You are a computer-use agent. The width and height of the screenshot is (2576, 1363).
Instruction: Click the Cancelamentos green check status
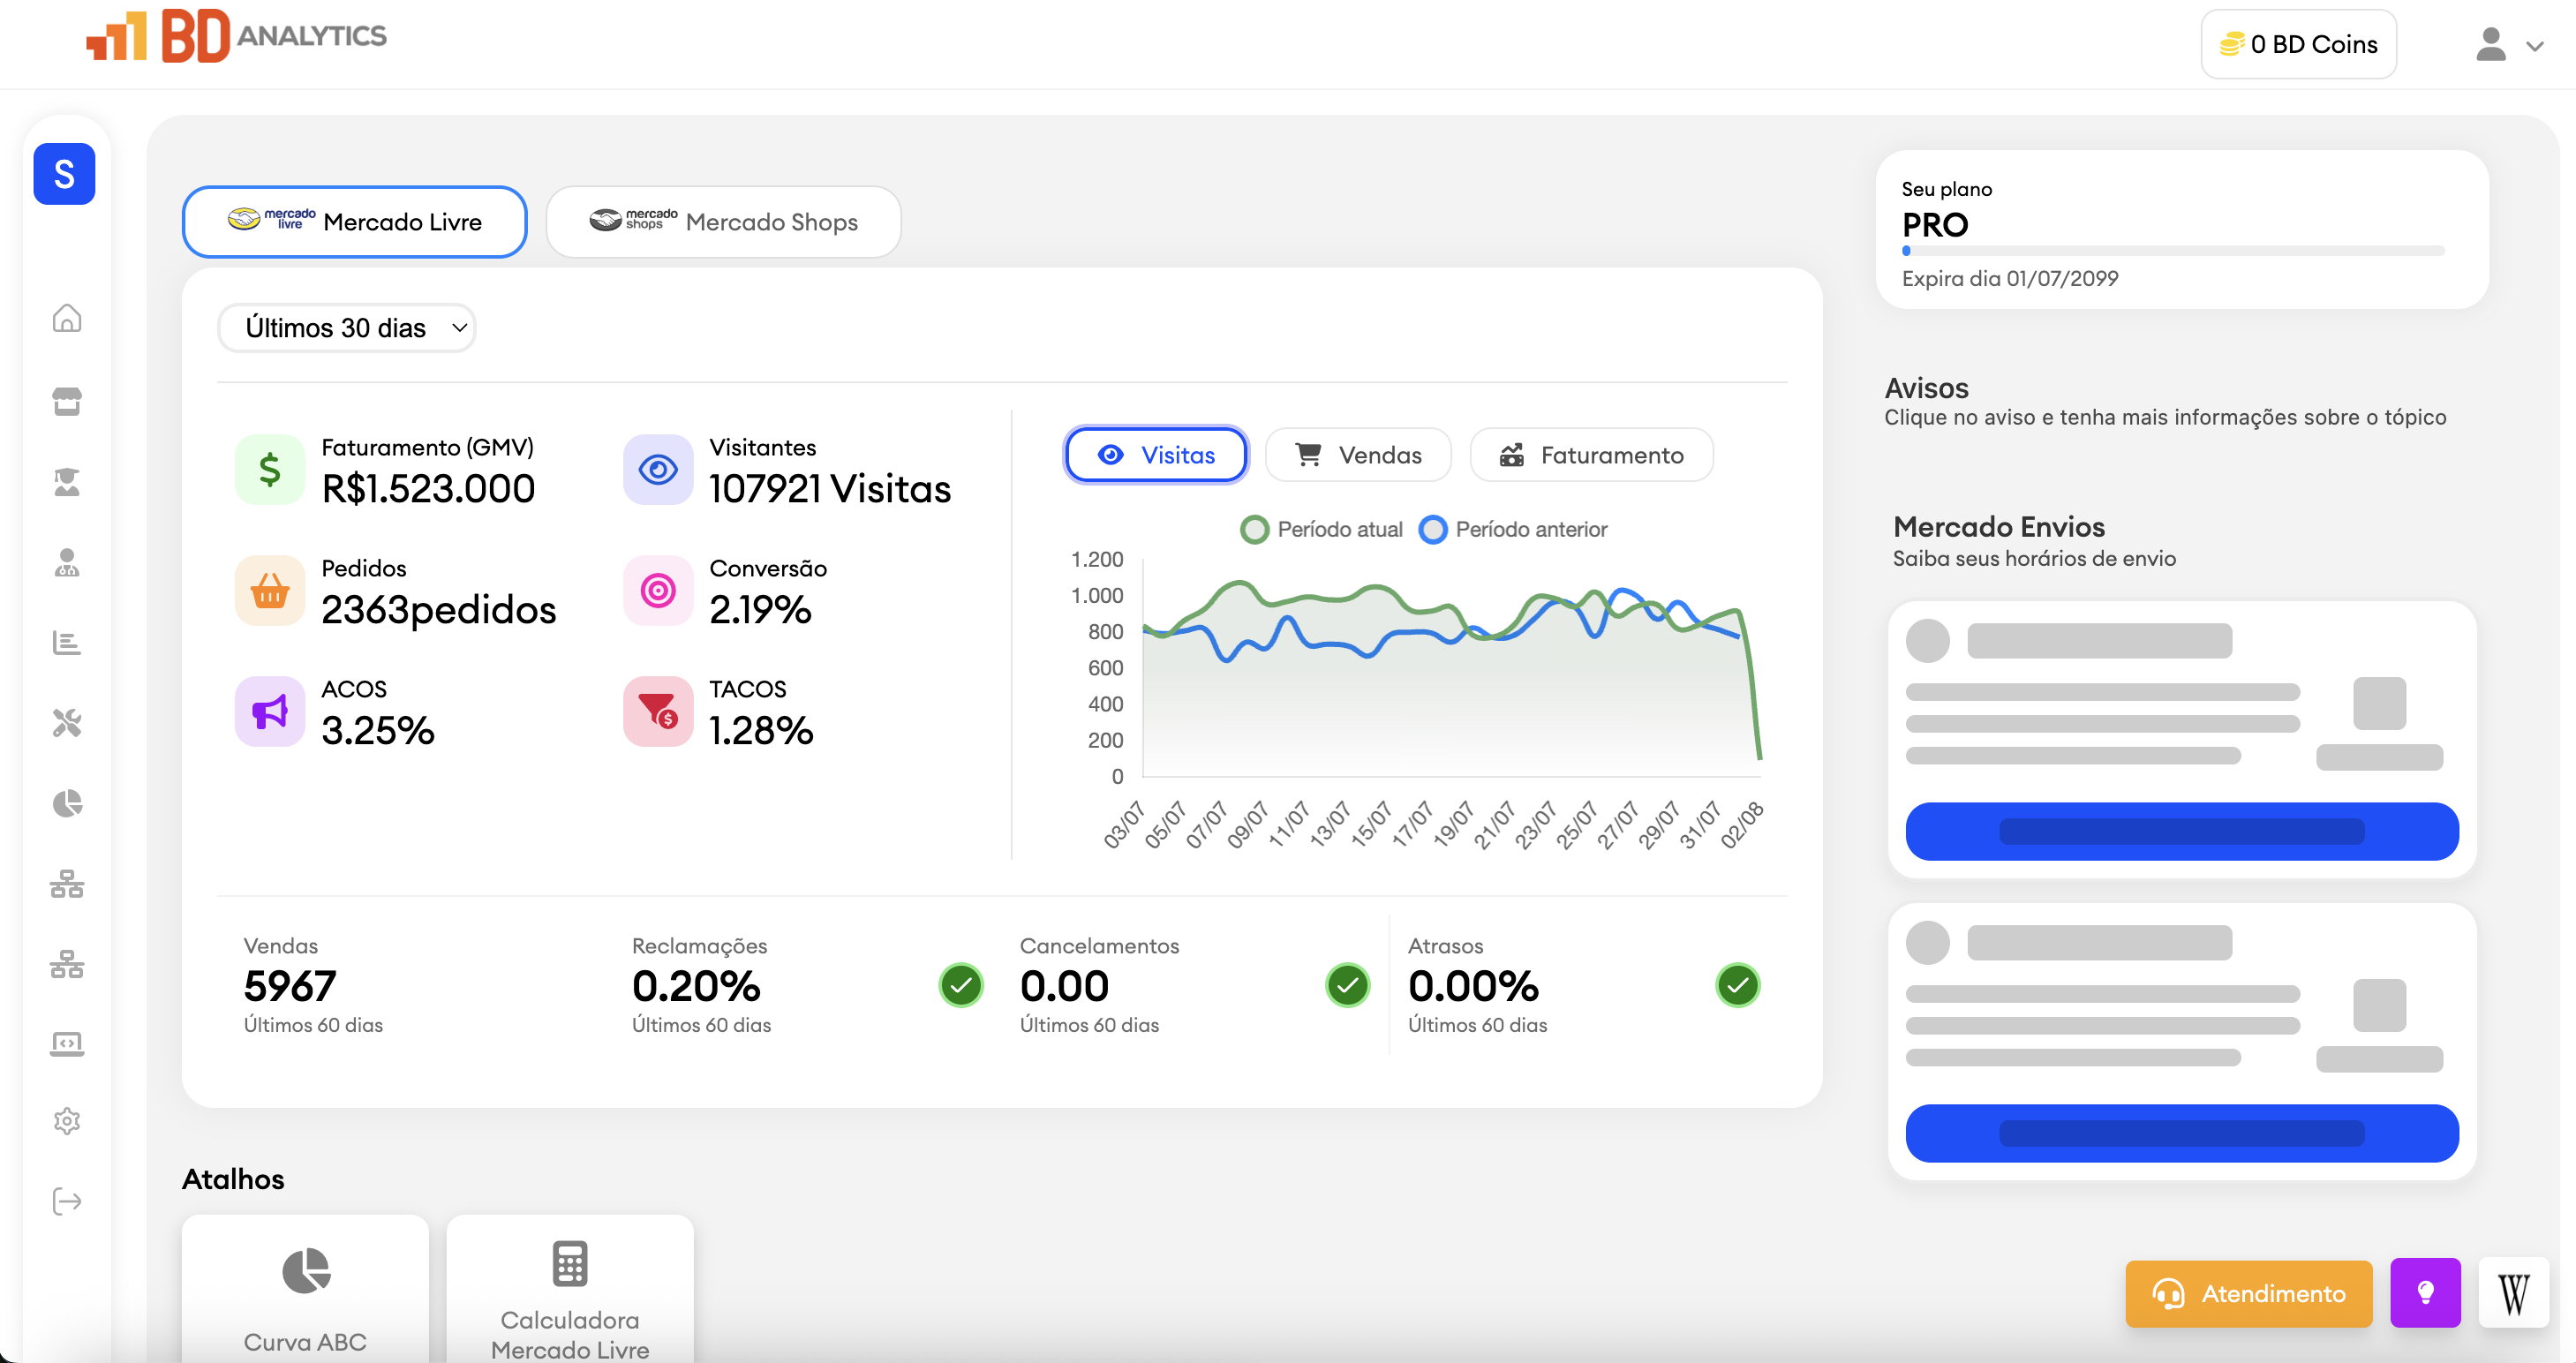[x=1347, y=985]
